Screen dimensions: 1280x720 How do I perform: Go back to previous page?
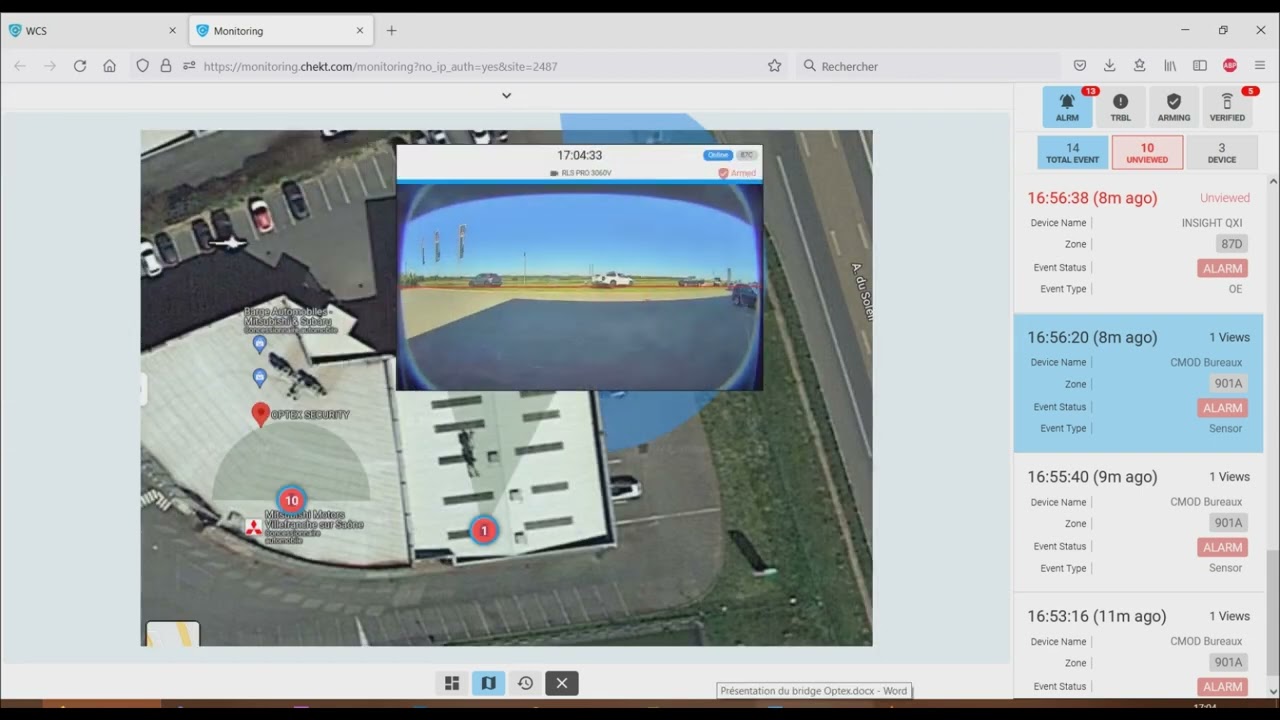pyautogui.click(x=20, y=66)
